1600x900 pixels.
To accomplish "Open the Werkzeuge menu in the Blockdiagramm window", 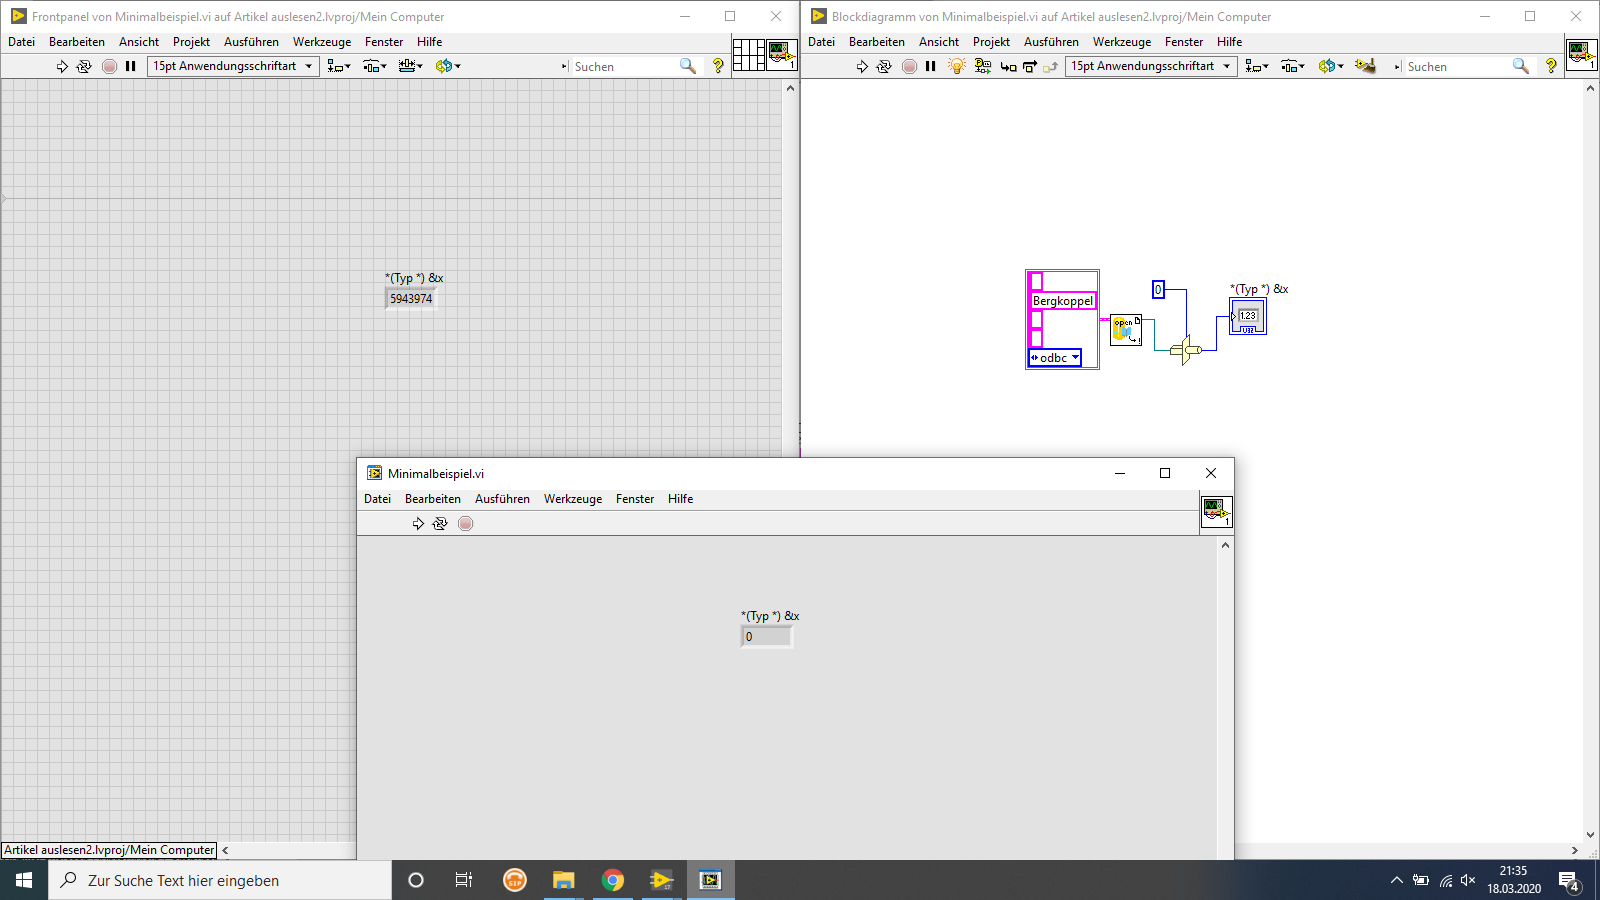I will [x=1122, y=42].
